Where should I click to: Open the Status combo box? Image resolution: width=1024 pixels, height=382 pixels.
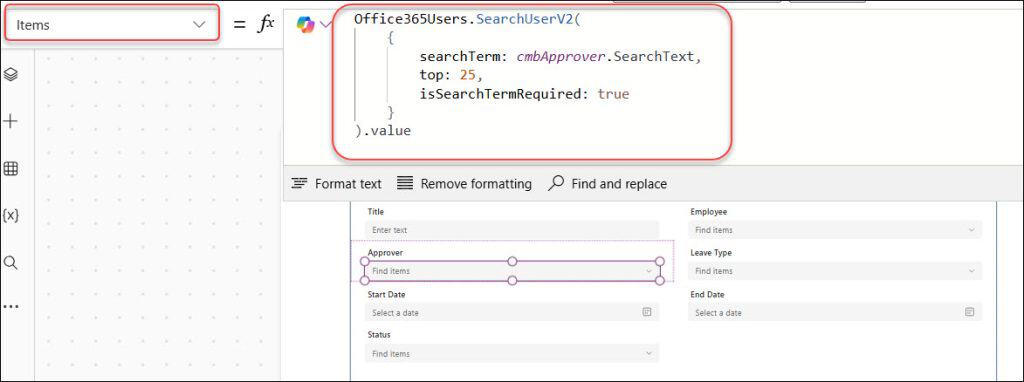(x=512, y=353)
